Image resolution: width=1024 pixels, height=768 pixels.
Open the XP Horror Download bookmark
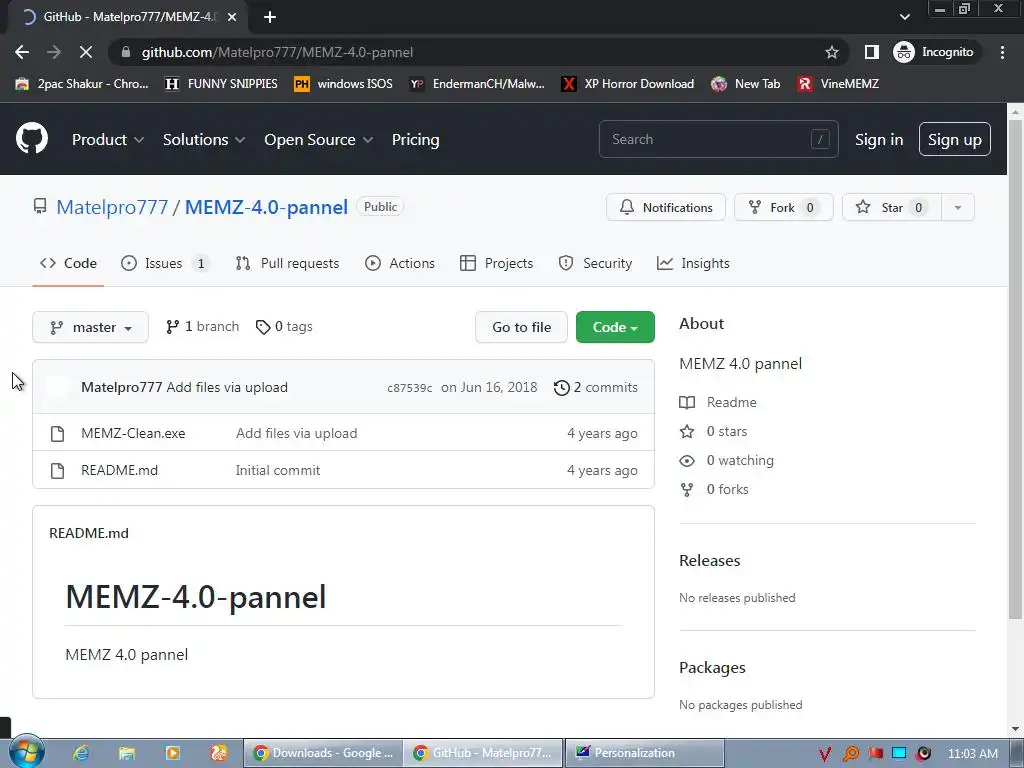pos(628,84)
